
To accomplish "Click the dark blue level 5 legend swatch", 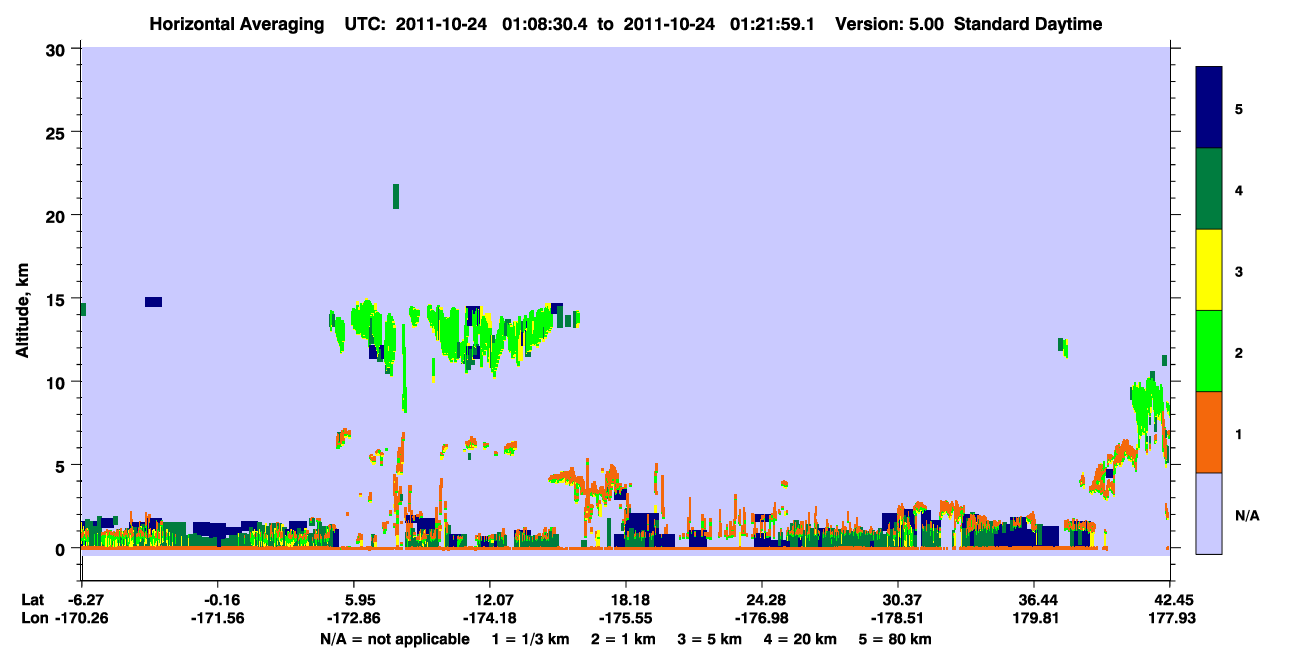I will click(x=1209, y=108).
